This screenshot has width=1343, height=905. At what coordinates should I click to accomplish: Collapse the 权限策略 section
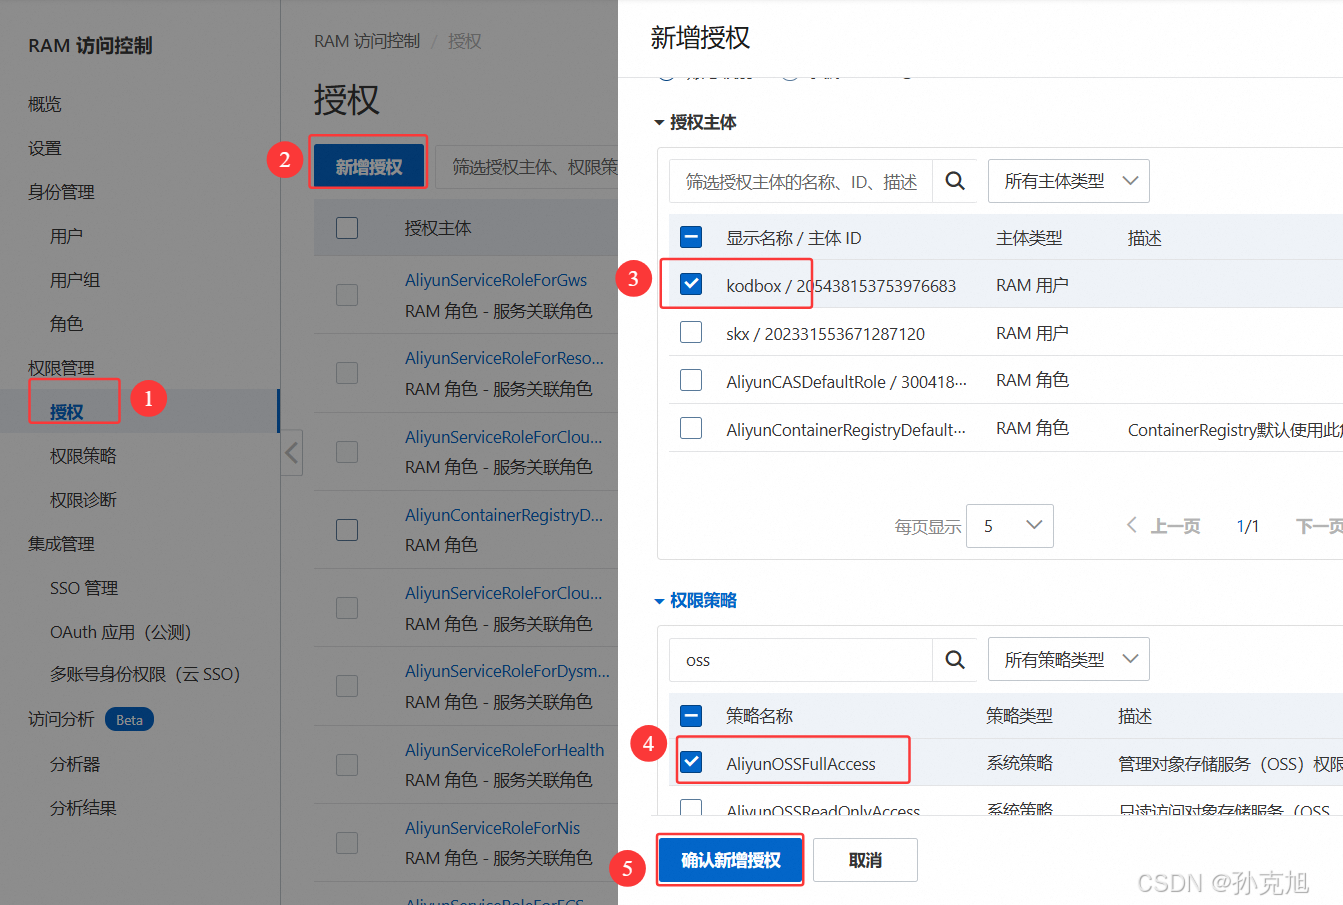(x=696, y=600)
